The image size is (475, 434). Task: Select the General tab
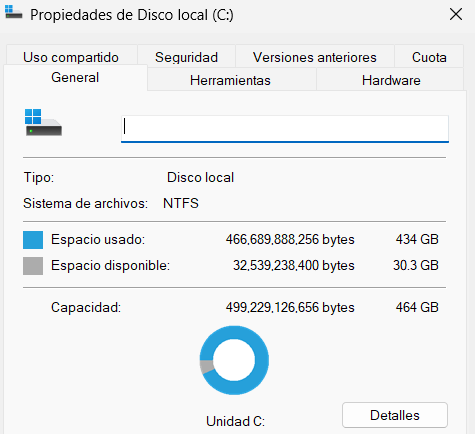click(x=75, y=77)
